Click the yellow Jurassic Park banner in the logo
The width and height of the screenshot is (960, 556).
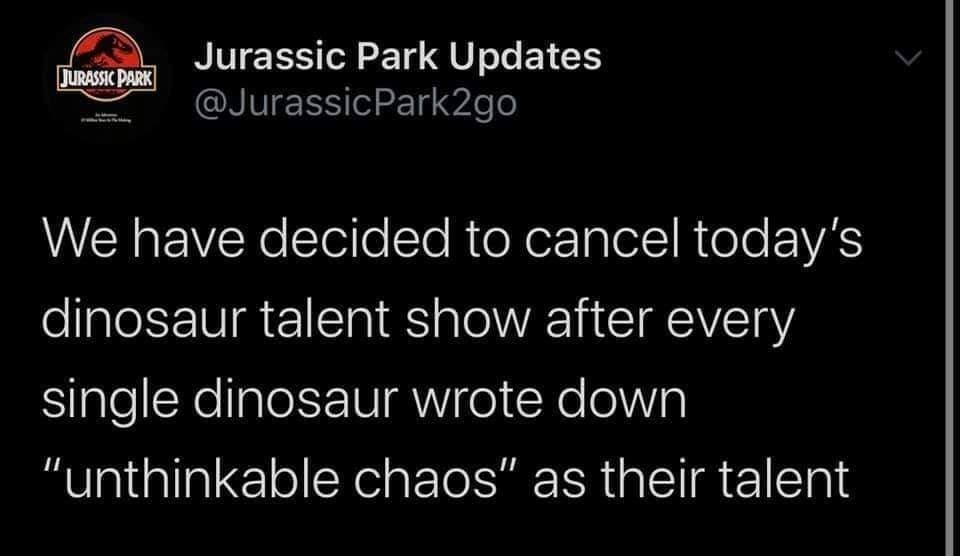[107, 78]
